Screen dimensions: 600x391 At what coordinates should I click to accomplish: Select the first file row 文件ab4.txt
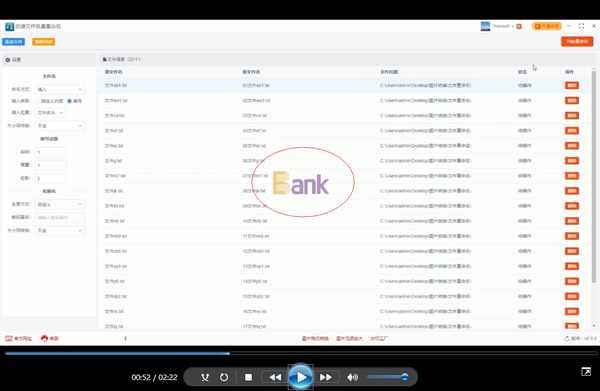345,85
